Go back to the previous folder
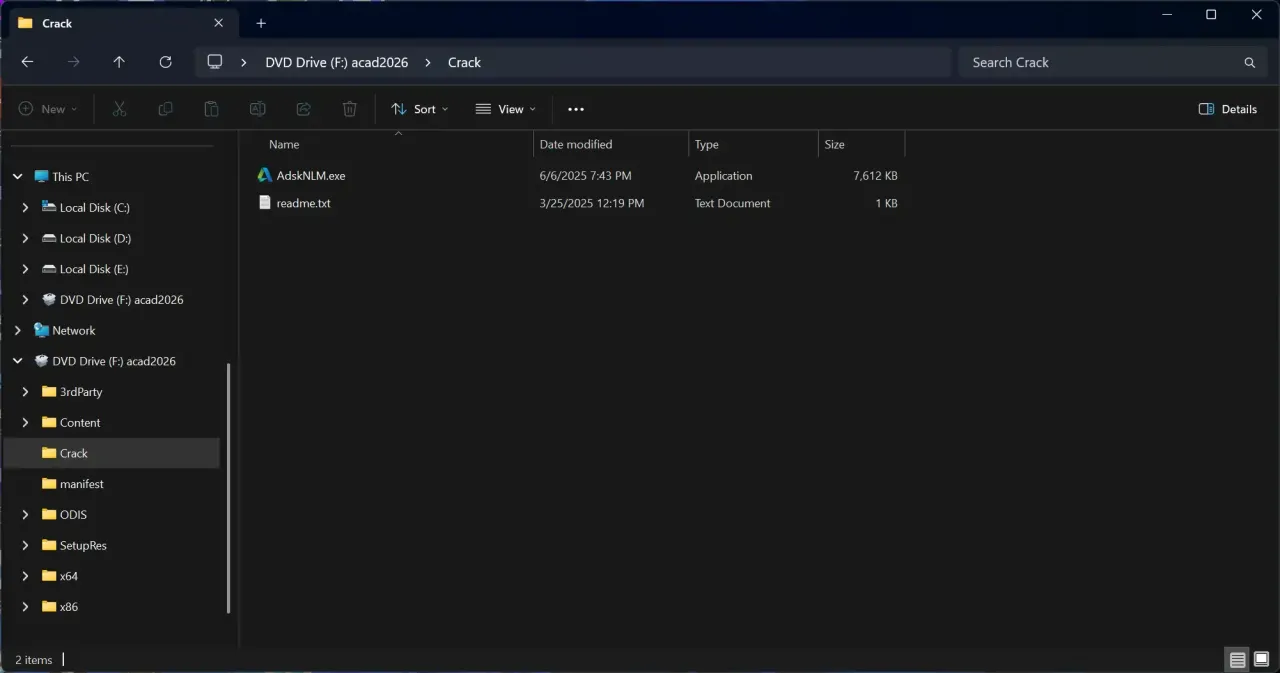The height and width of the screenshot is (673, 1280). click(x=27, y=62)
